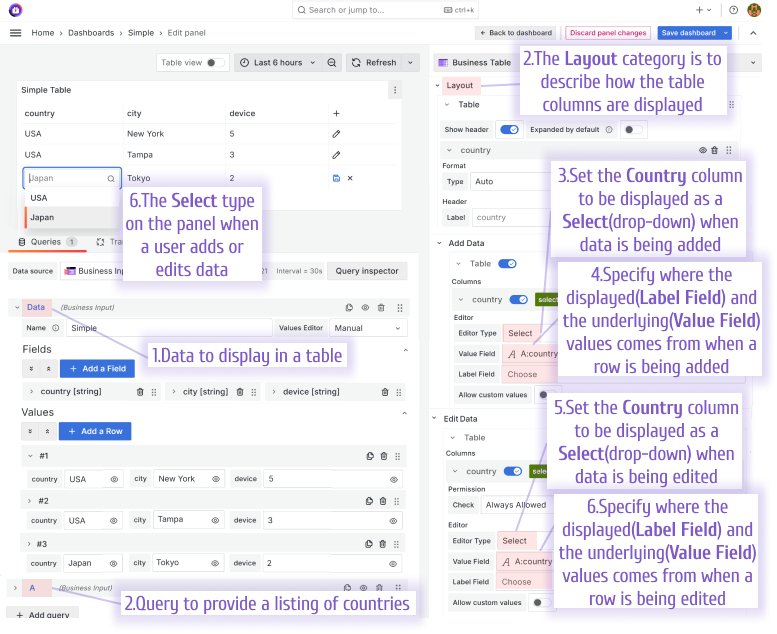Click Save dashboard button

click(689, 33)
